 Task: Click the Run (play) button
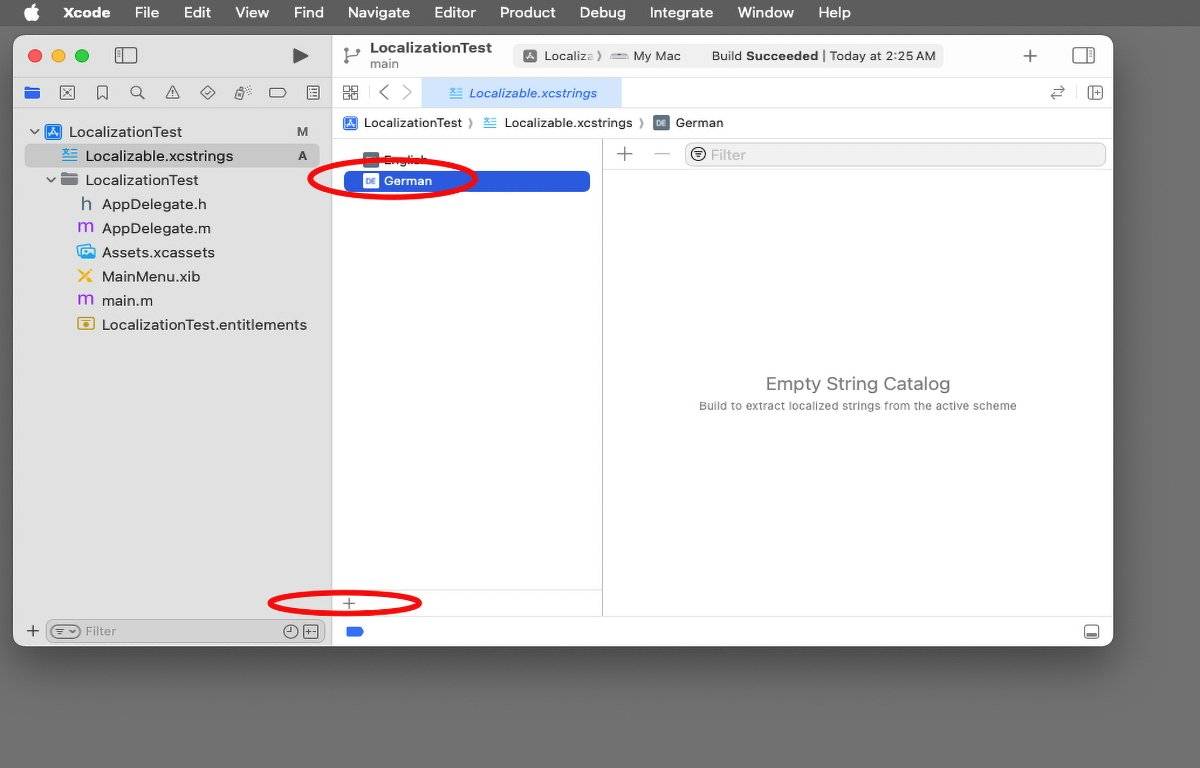300,56
